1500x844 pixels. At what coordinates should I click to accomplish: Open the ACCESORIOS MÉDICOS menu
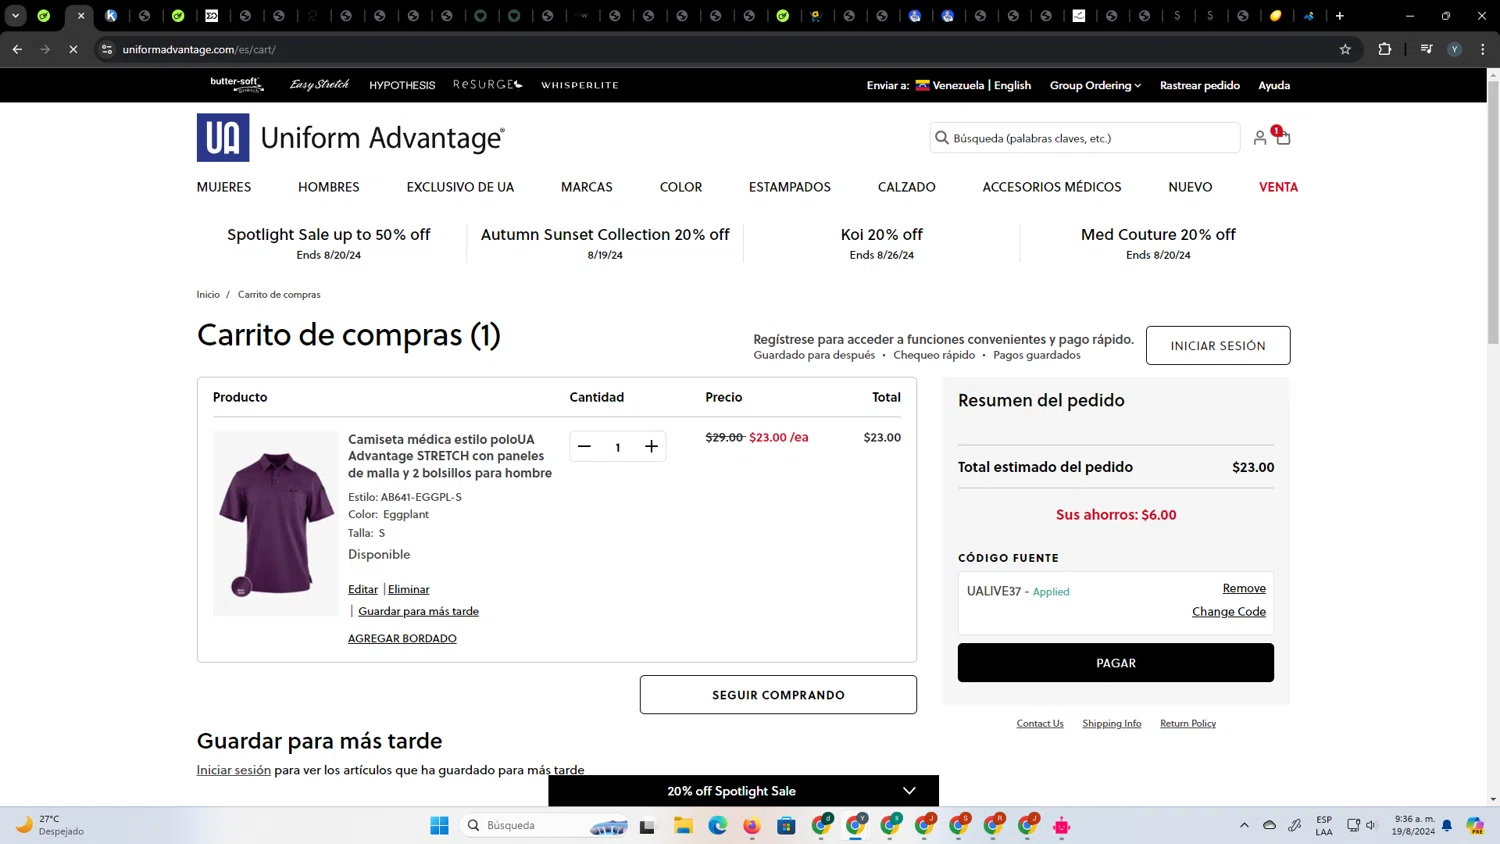pos(1052,187)
